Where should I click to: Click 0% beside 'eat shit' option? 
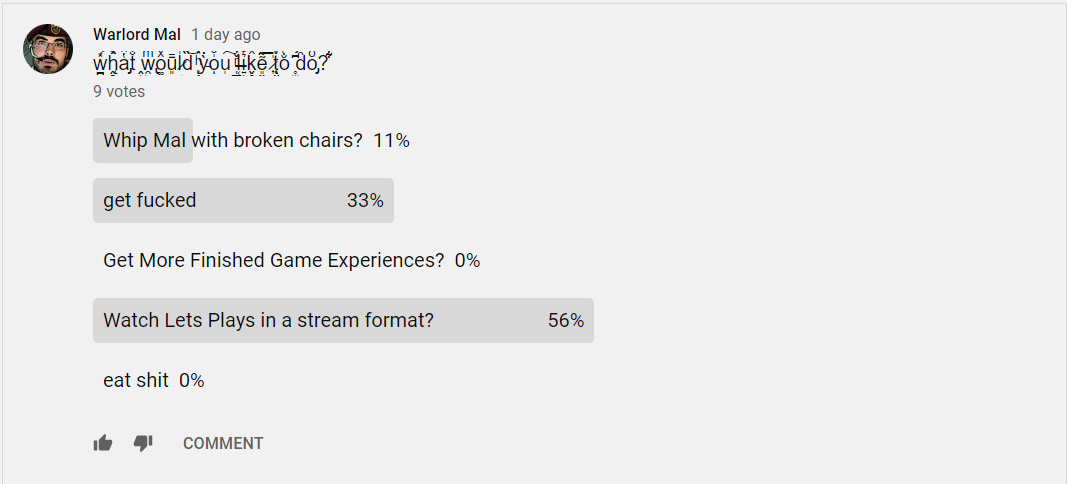(192, 381)
